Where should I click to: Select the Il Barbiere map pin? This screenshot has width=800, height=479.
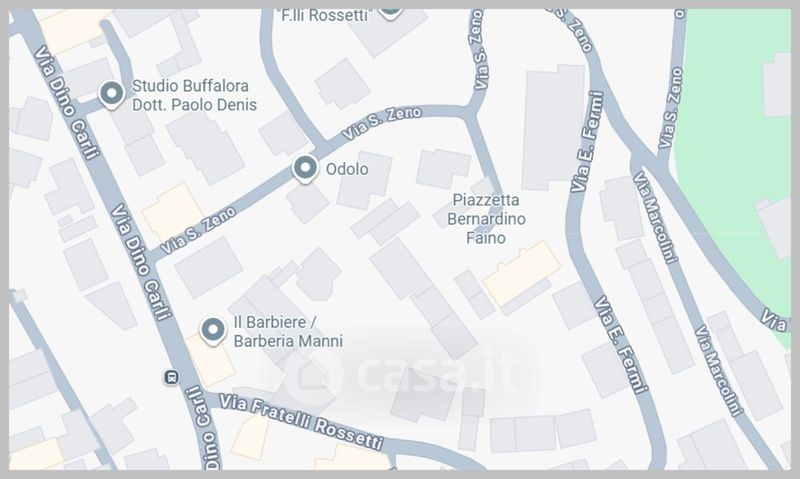(x=213, y=331)
